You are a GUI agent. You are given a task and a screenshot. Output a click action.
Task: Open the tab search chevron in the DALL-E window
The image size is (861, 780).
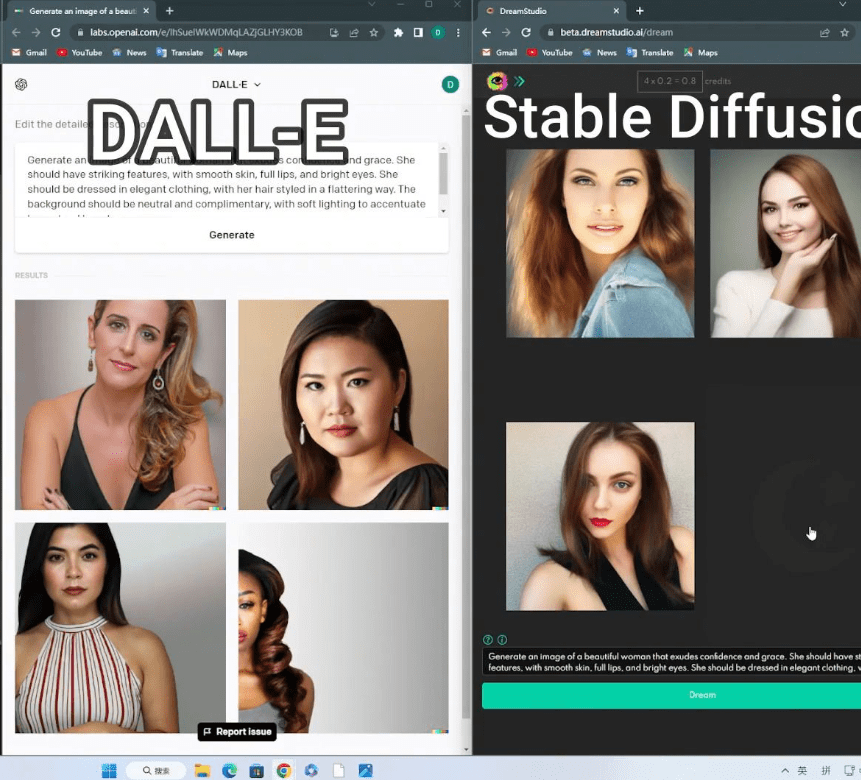click(372, 4)
